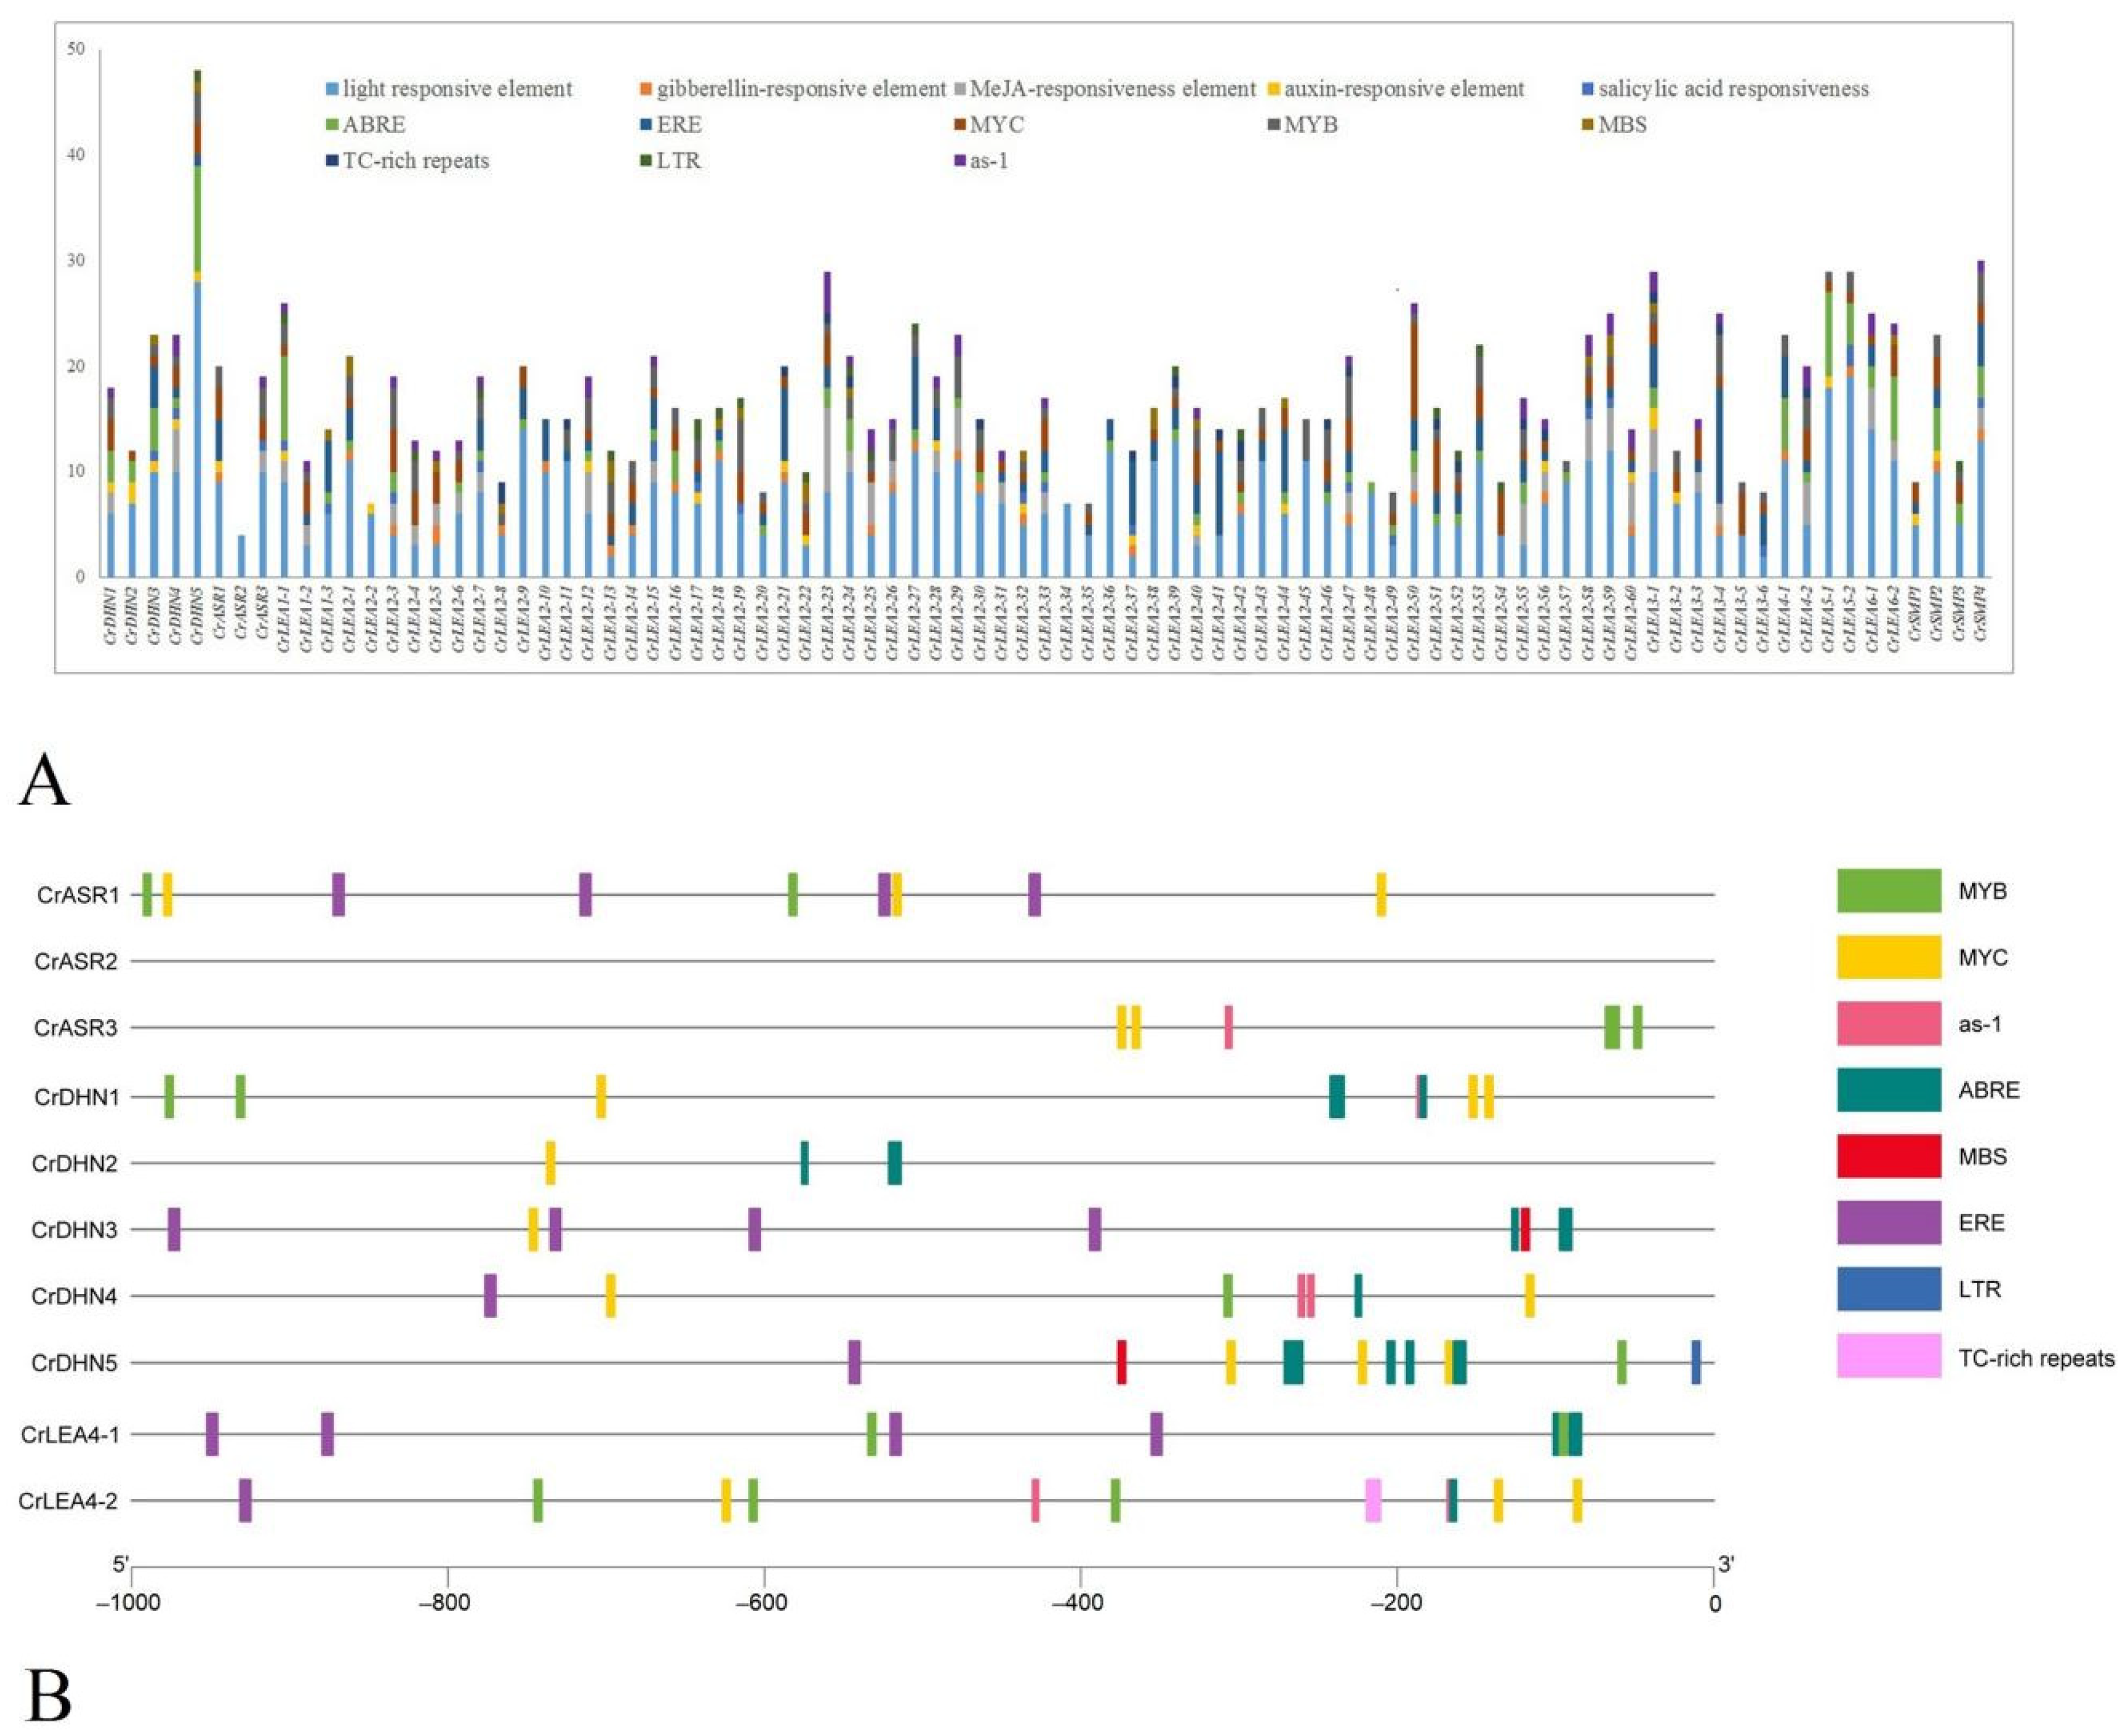The width and height of the screenshot is (2121, 1736).
Task: Click the CrASR2 row label
Action: pyautogui.click(x=76, y=962)
